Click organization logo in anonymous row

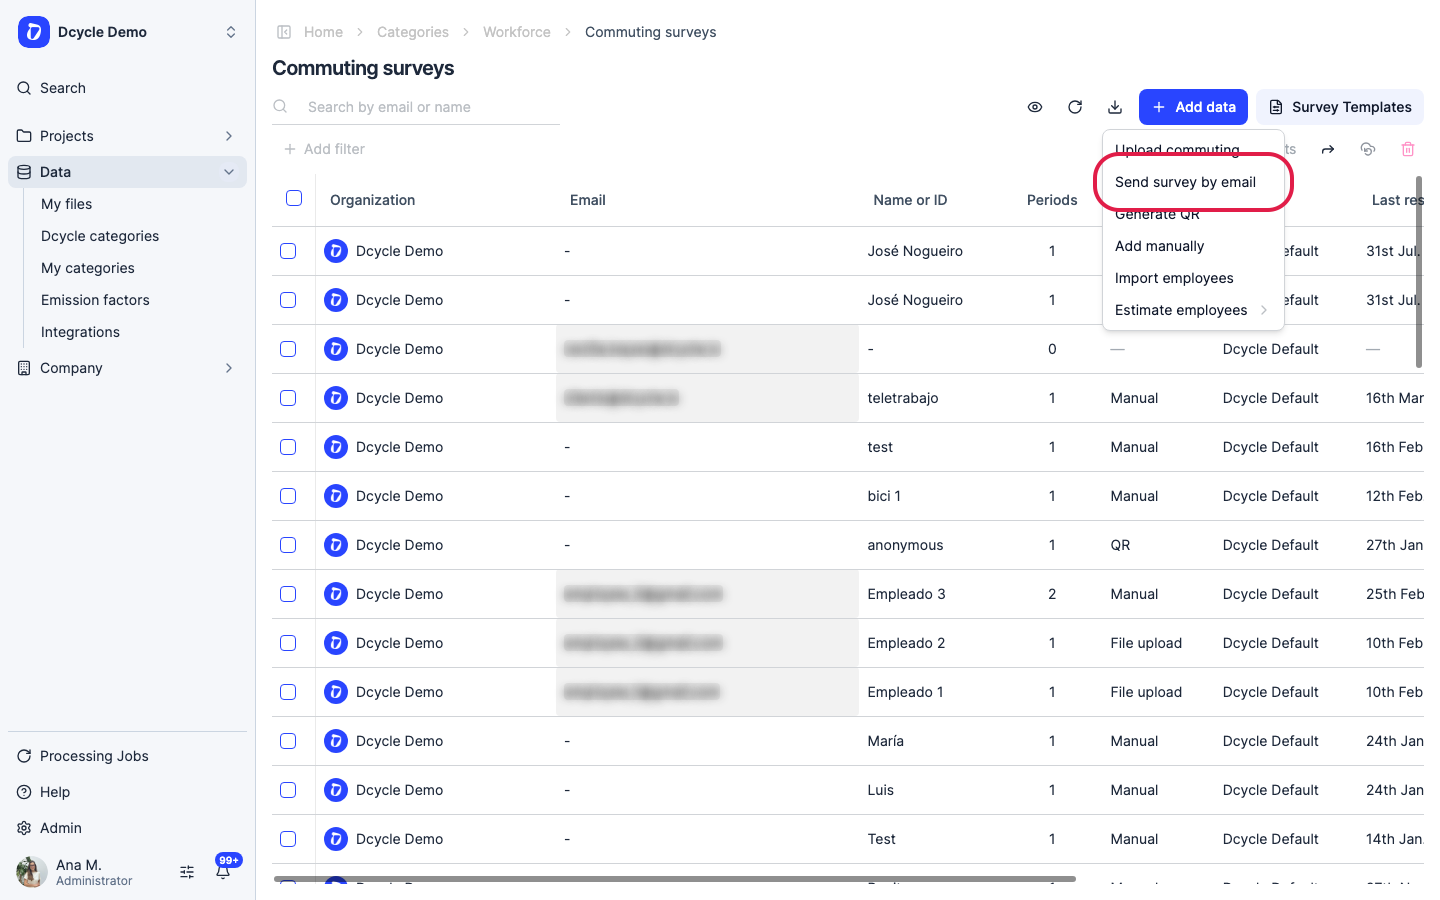coord(336,545)
